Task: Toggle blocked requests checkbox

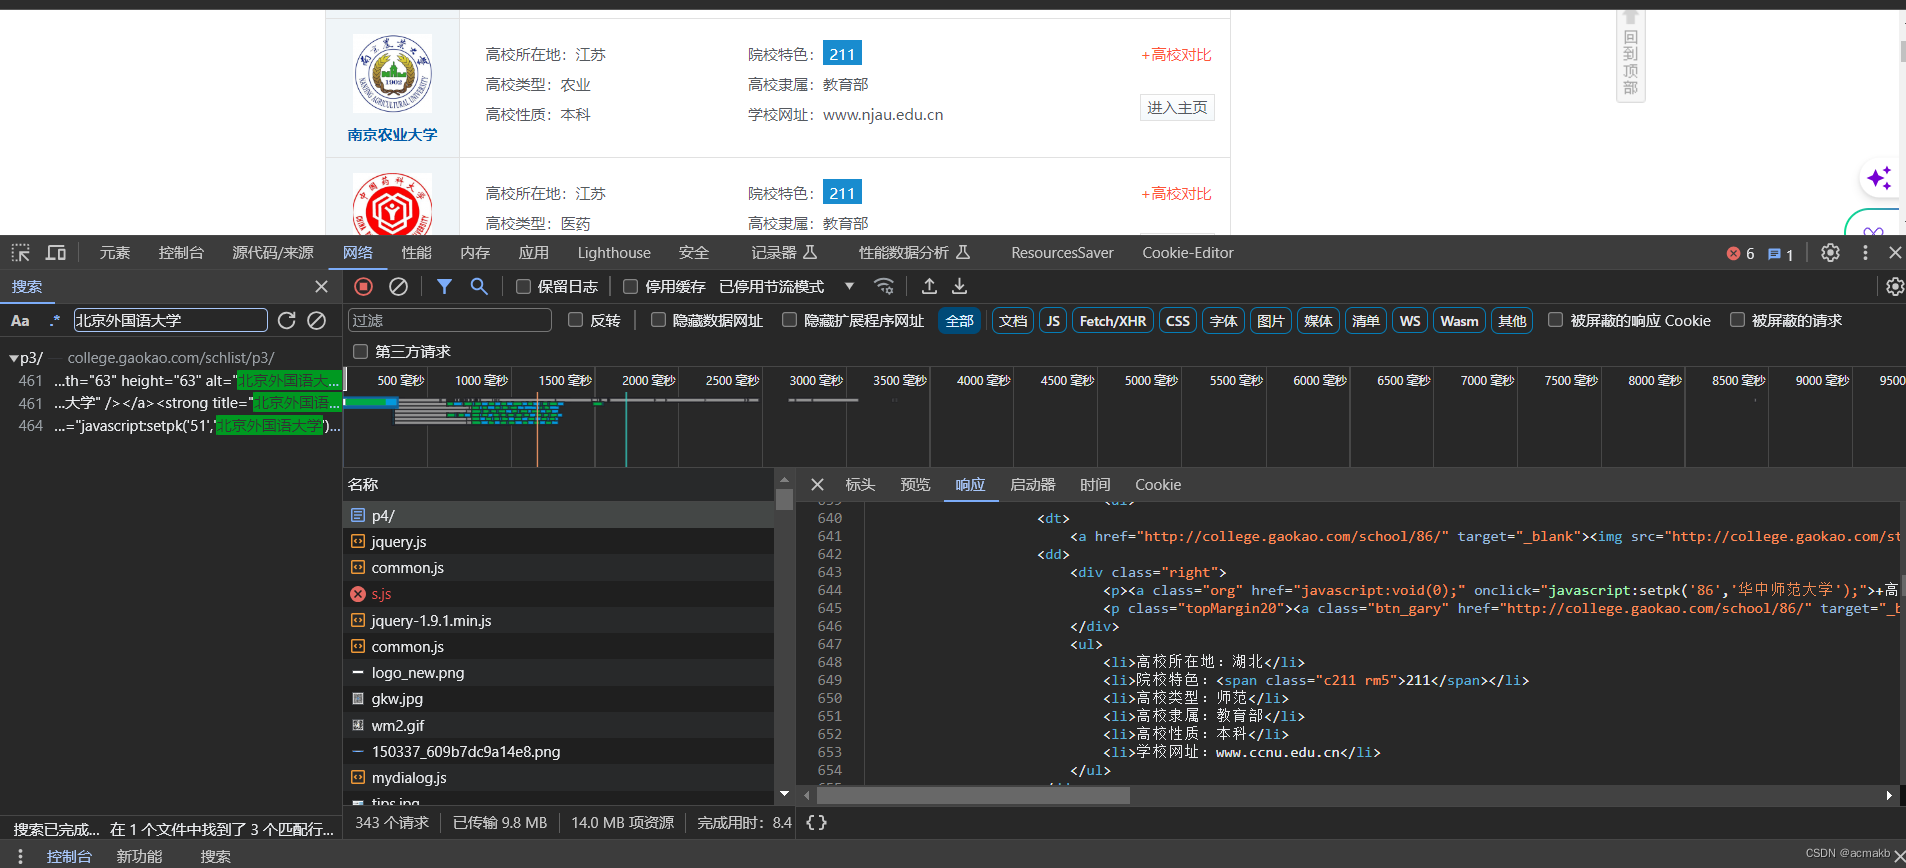Action: tap(1737, 320)
